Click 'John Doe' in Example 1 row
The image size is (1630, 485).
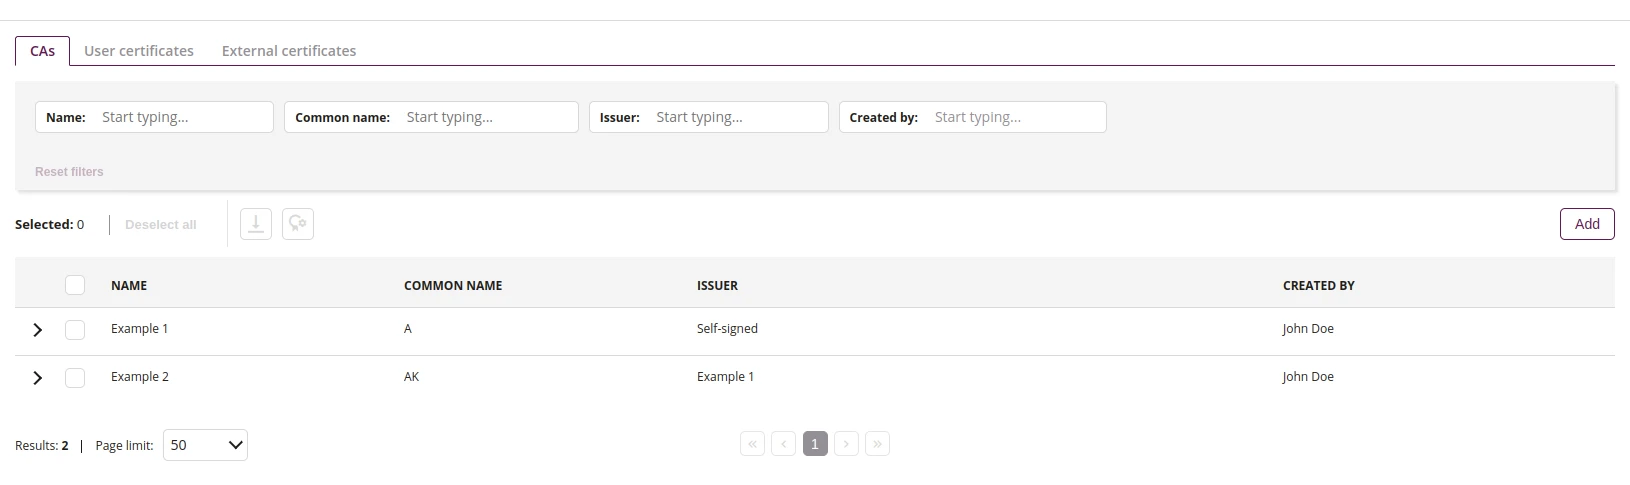(1308, 329)
